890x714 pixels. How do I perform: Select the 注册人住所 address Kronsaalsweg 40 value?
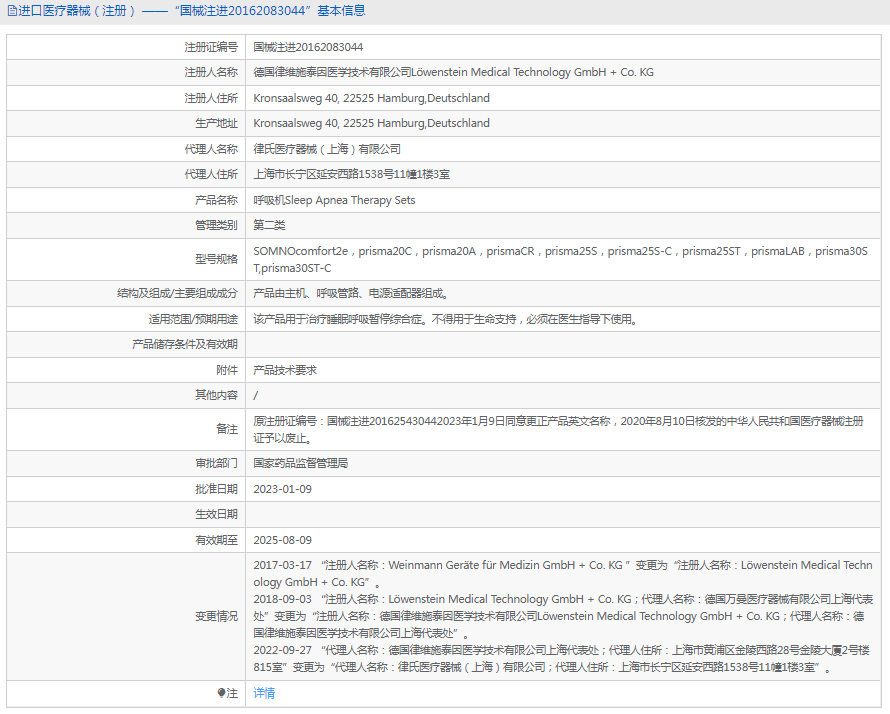(371, 98)
